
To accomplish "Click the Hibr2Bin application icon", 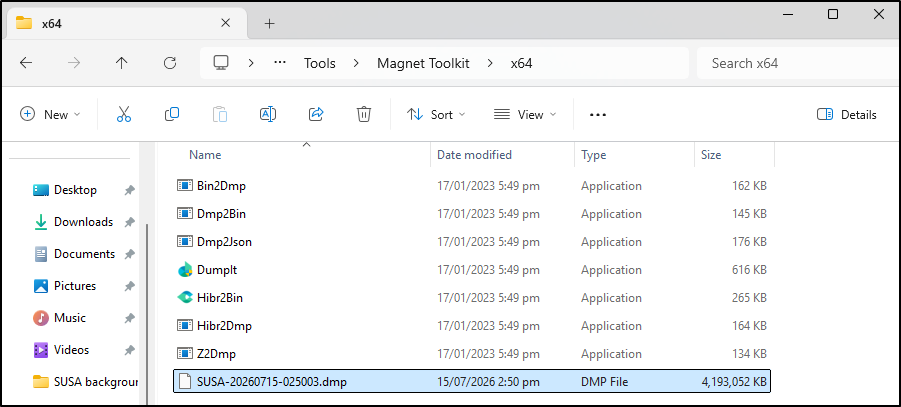I will click(184, 298).
